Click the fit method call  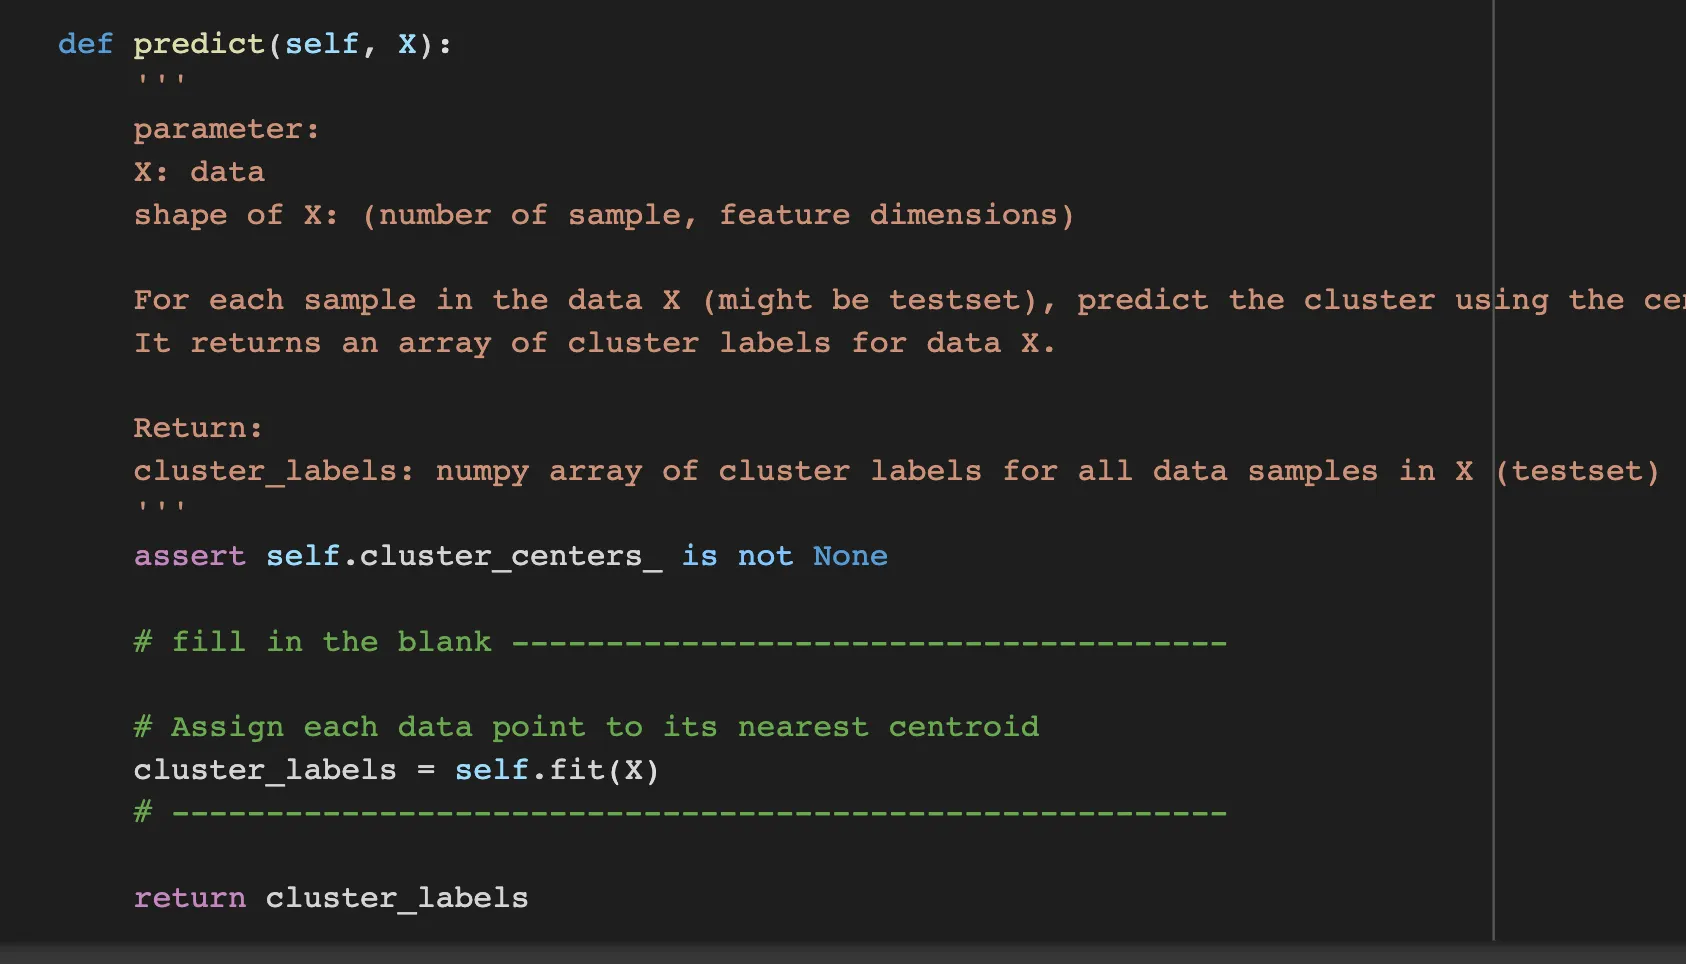pos(577,770)
